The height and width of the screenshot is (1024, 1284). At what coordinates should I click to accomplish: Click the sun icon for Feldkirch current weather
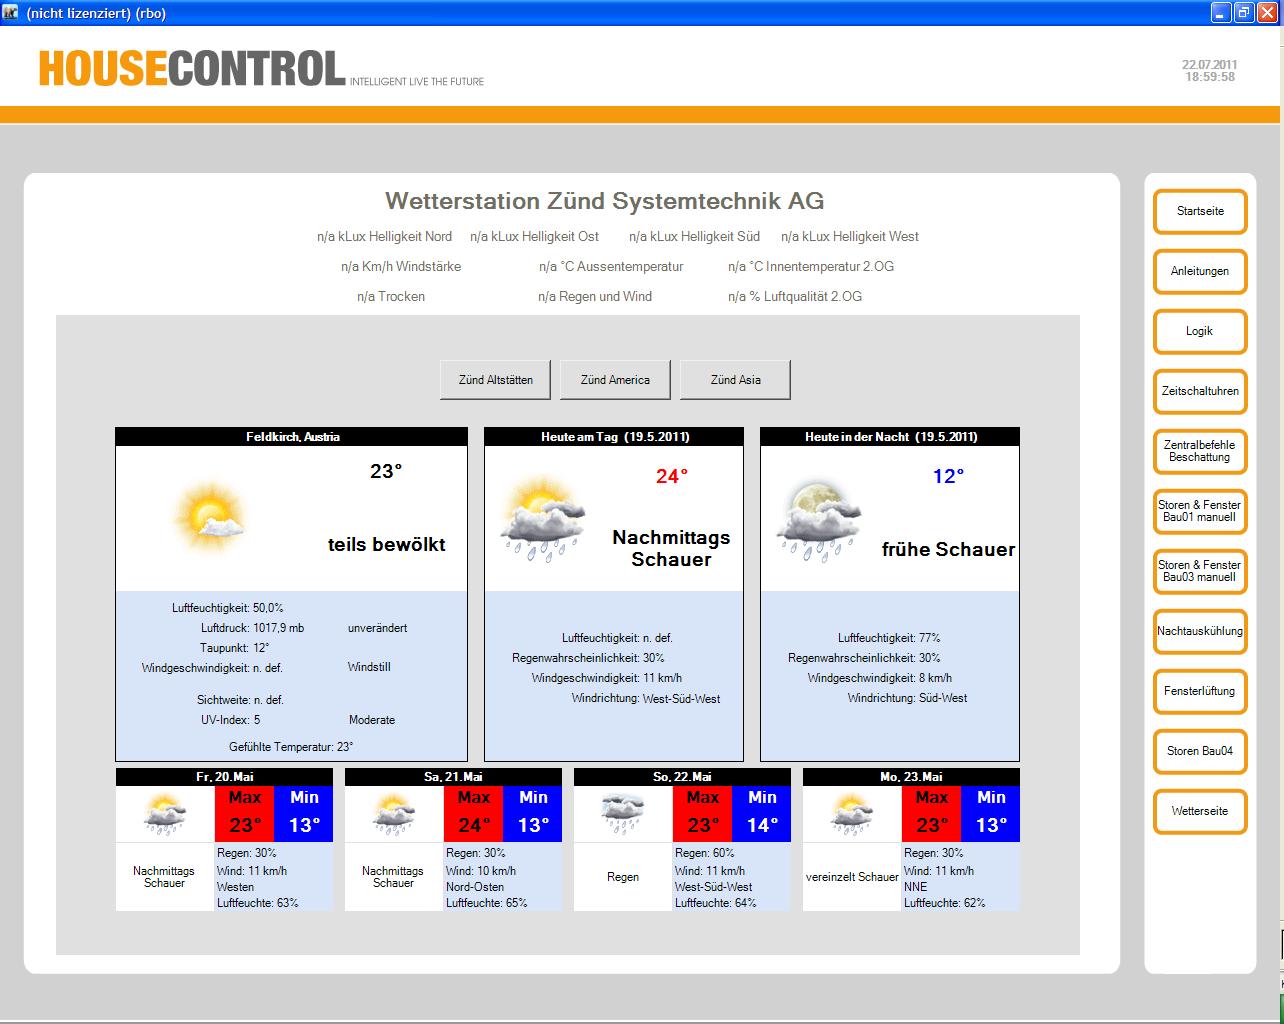[x=209, y=518]
